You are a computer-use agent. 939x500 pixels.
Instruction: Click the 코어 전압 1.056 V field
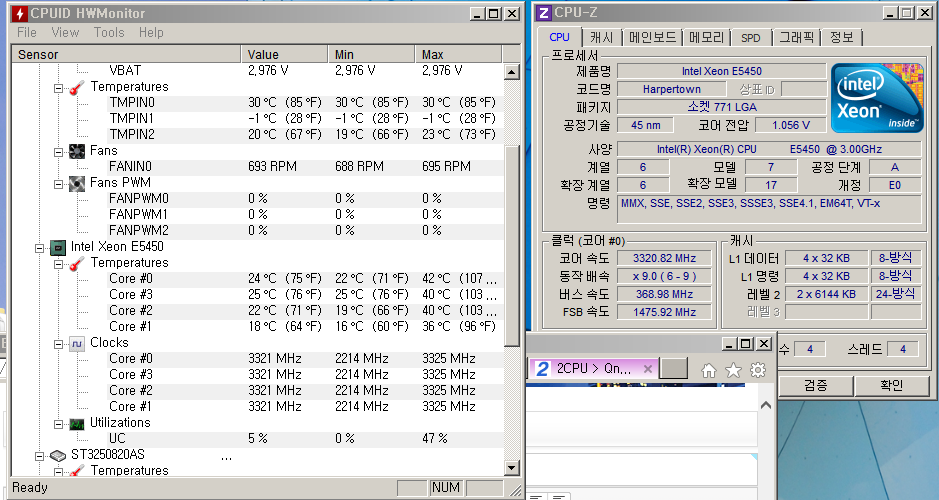790,125
